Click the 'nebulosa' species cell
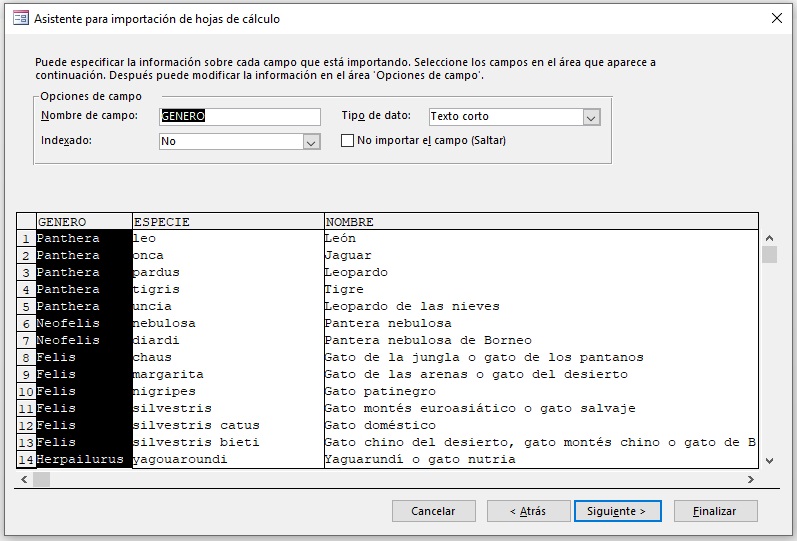 228,323
